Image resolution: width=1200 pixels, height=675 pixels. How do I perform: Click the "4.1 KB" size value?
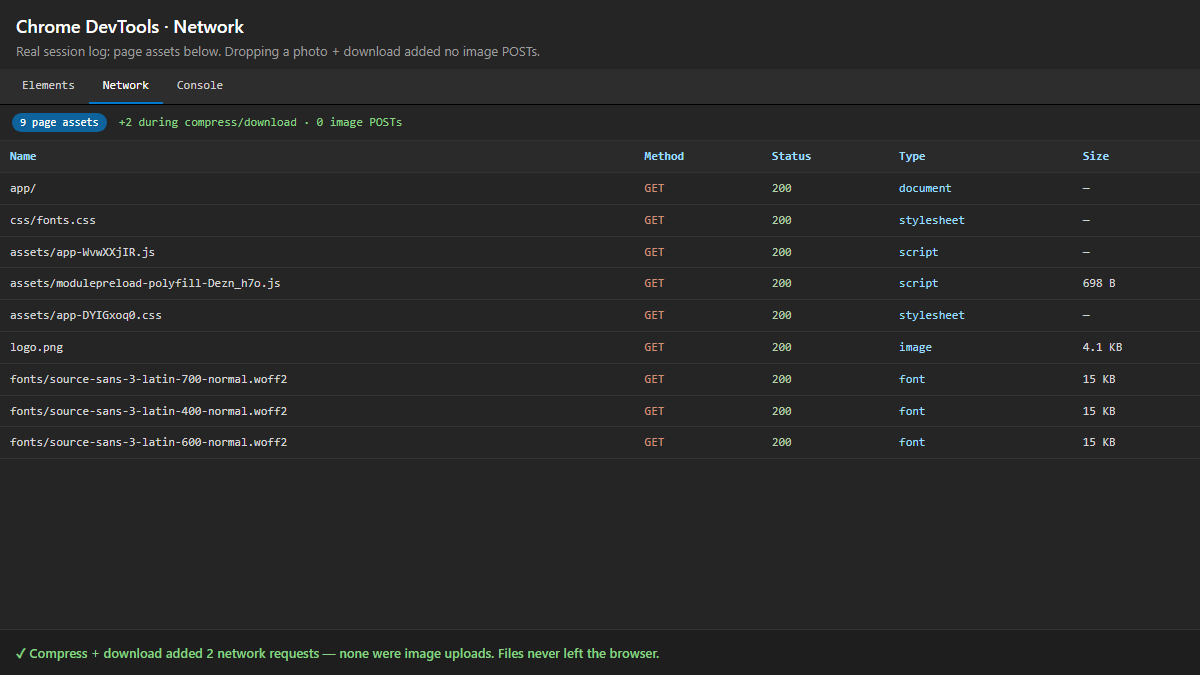pos(1102,347)
